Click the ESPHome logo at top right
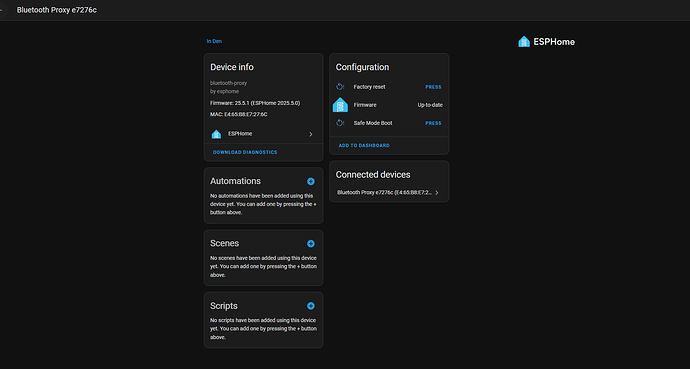Viewport: 690px width, 369px height. pyautogui.click(x=546, y=42)
